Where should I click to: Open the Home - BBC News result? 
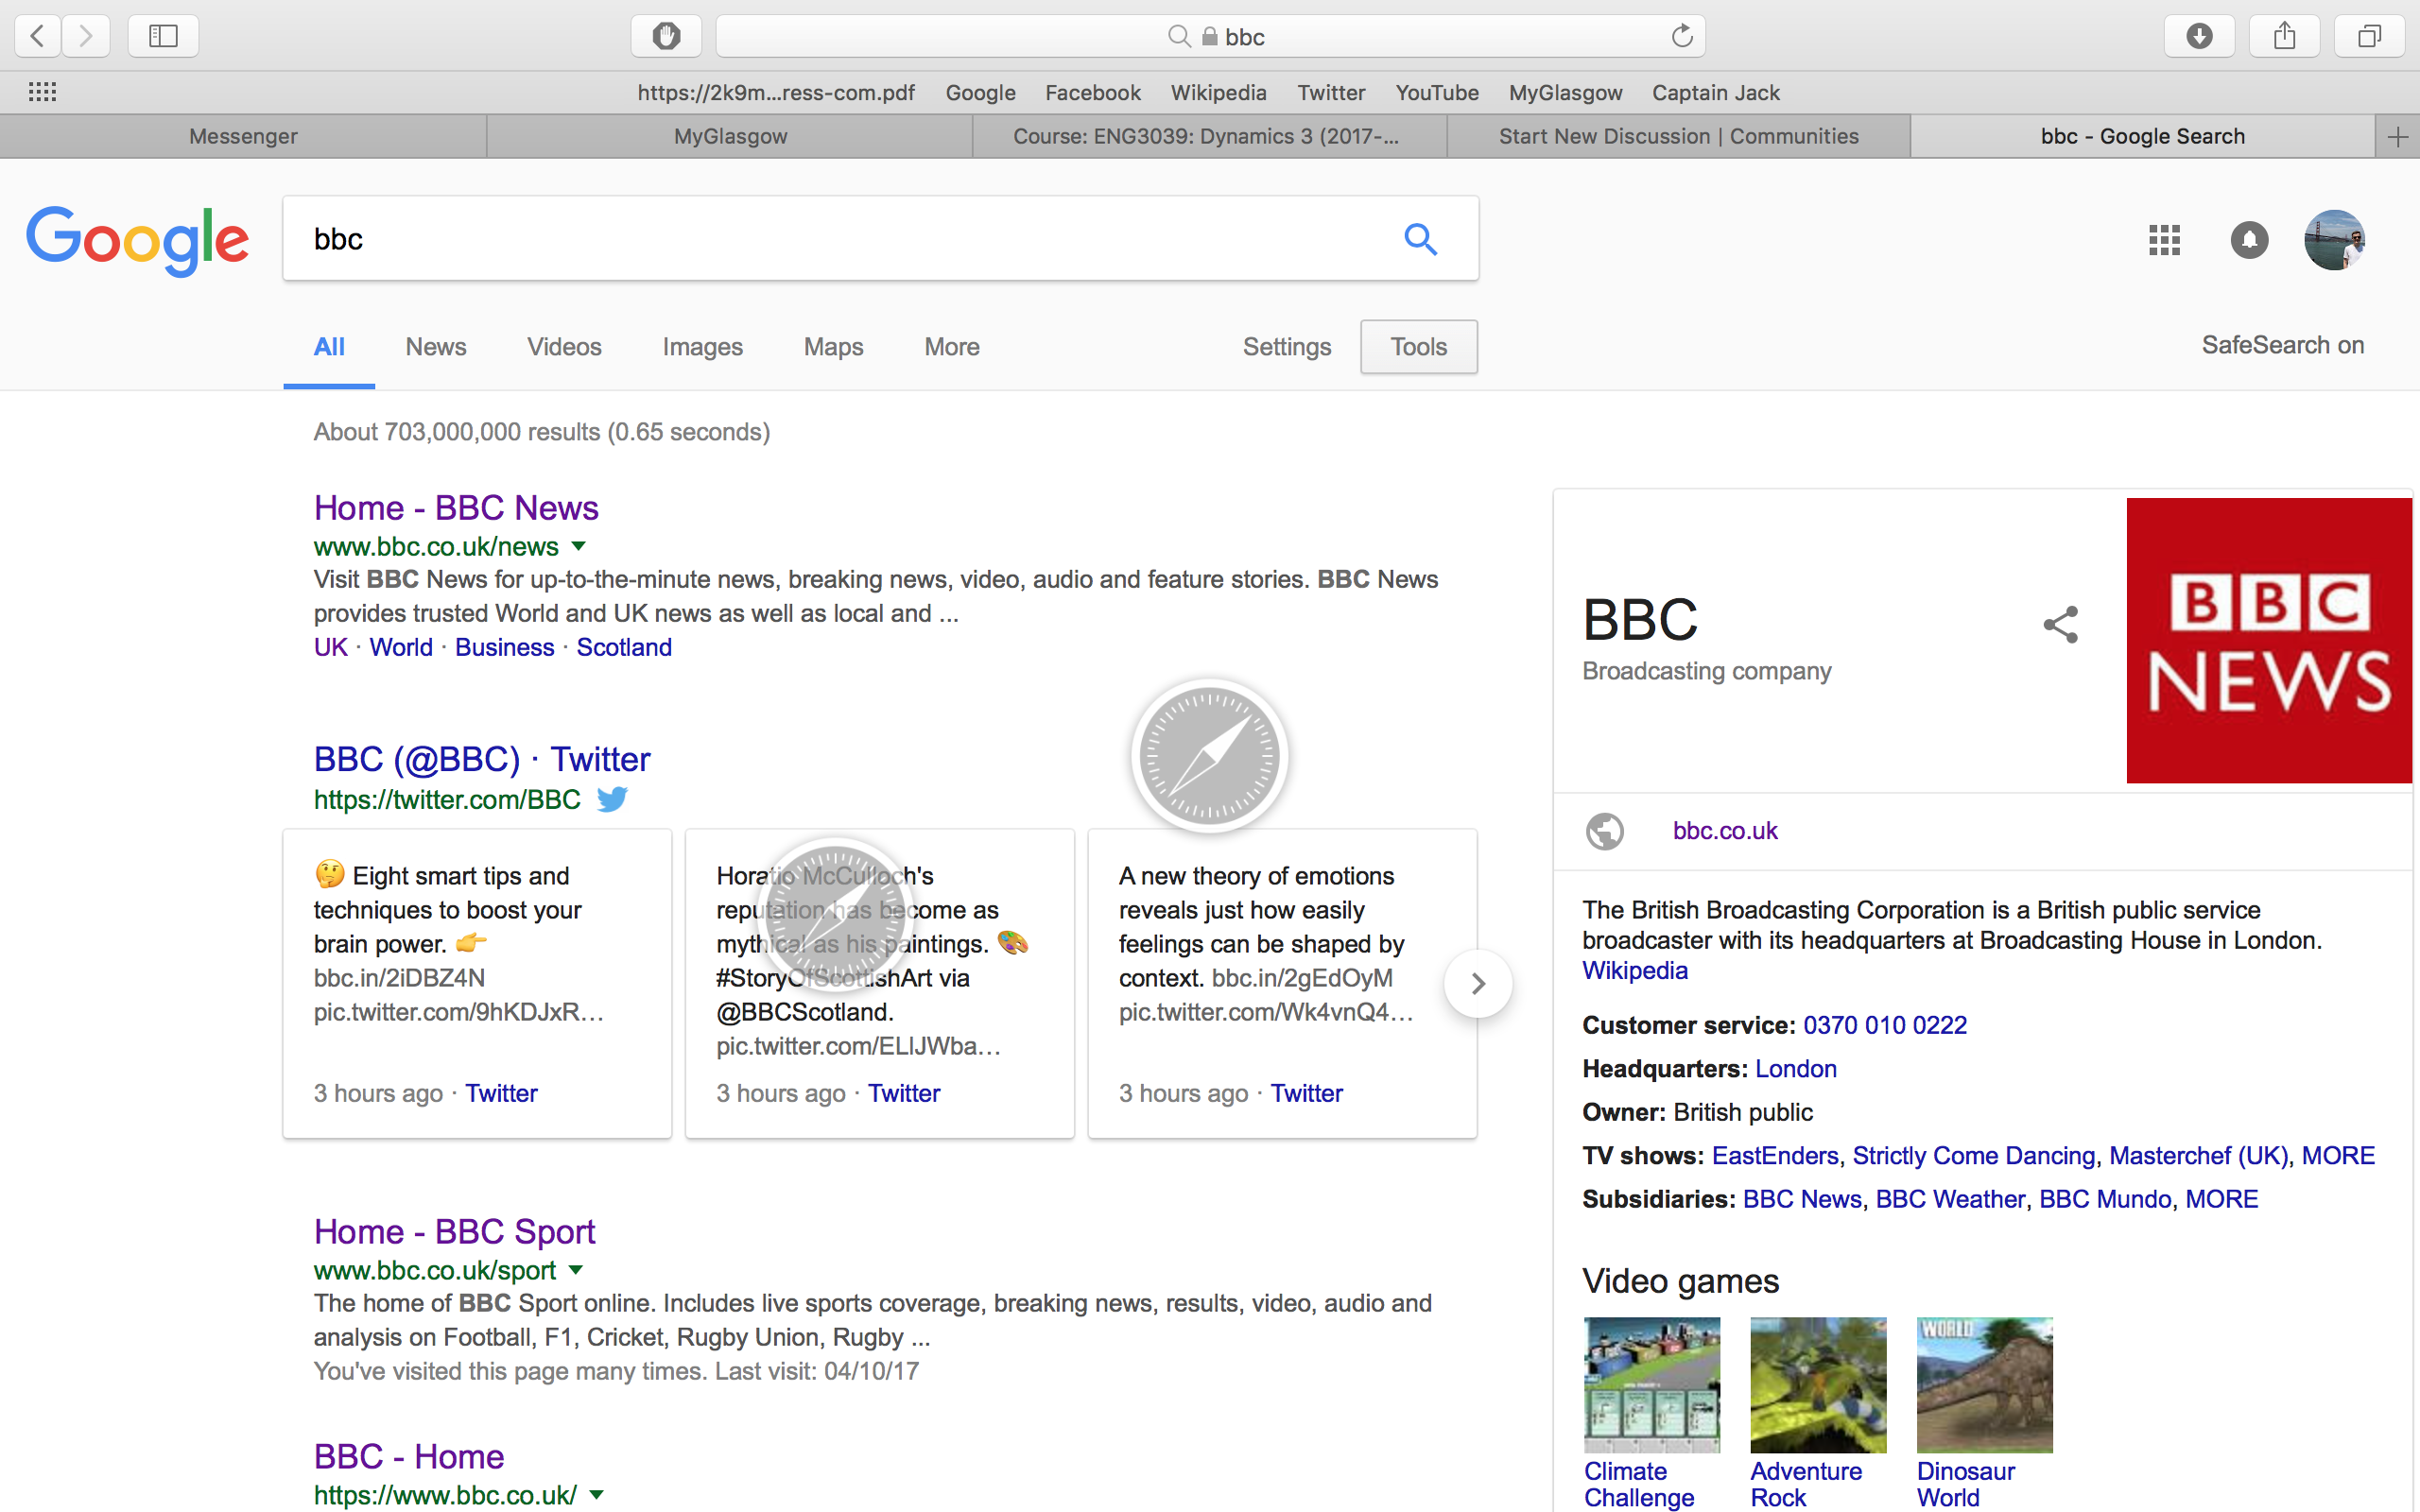(456, 508)
